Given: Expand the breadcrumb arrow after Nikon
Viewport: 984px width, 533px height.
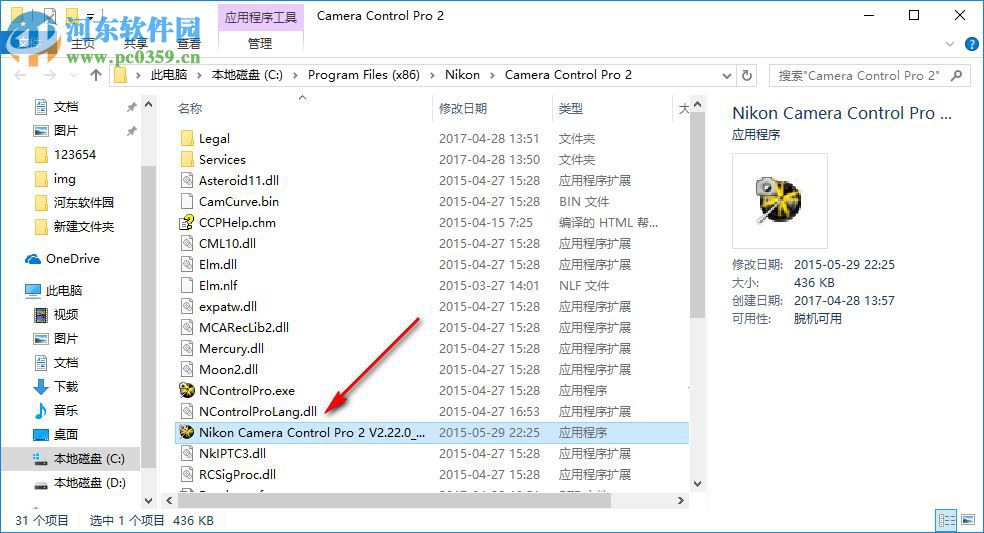Looking at the screenshot, I should pos(493,75).
